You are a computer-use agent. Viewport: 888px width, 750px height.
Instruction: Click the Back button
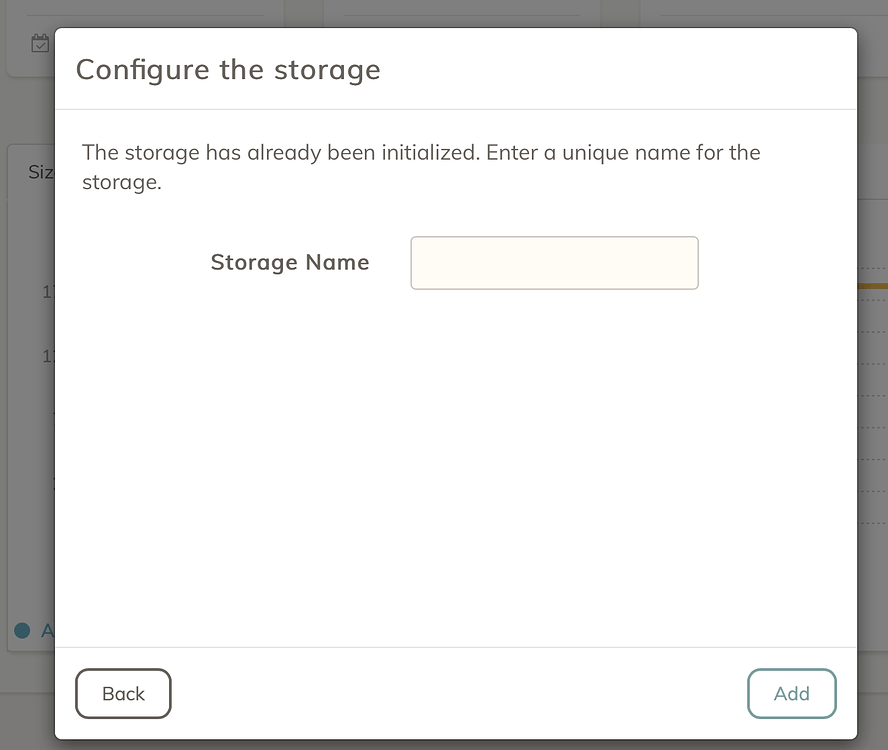point(123,693)
